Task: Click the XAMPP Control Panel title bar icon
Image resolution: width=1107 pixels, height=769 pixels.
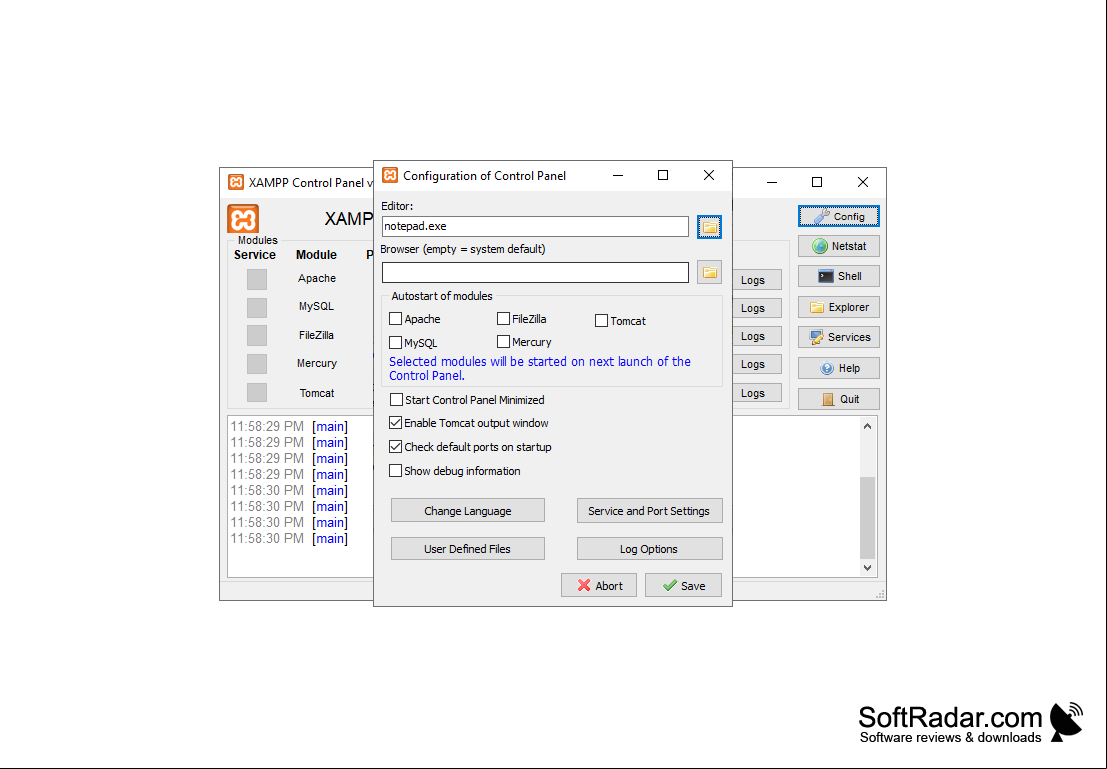Action: coord(236,182)
